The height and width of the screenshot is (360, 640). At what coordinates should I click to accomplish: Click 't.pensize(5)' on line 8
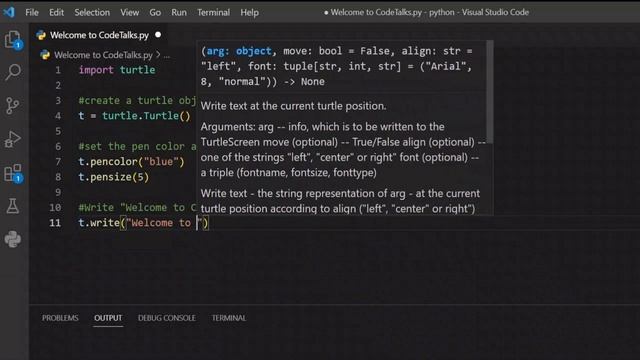click(x=114, y=177)
